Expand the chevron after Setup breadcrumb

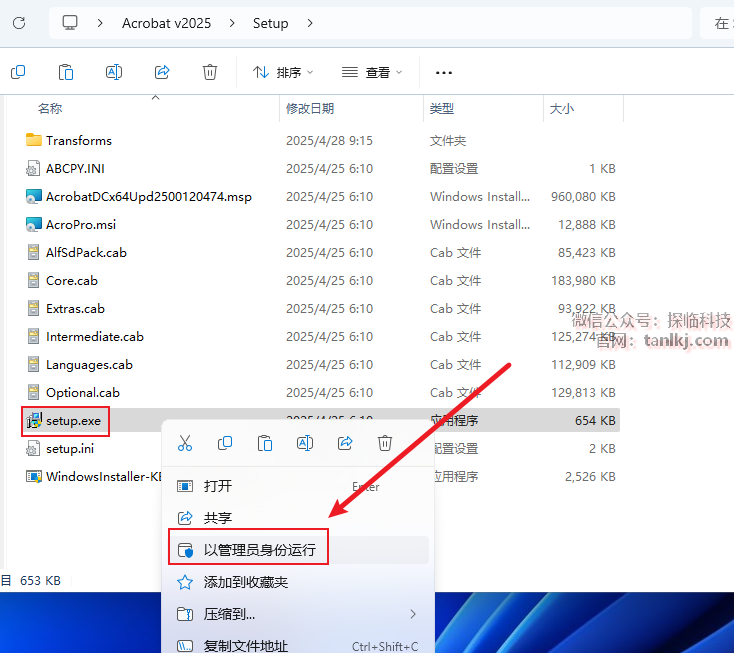(x=310, y=23)
